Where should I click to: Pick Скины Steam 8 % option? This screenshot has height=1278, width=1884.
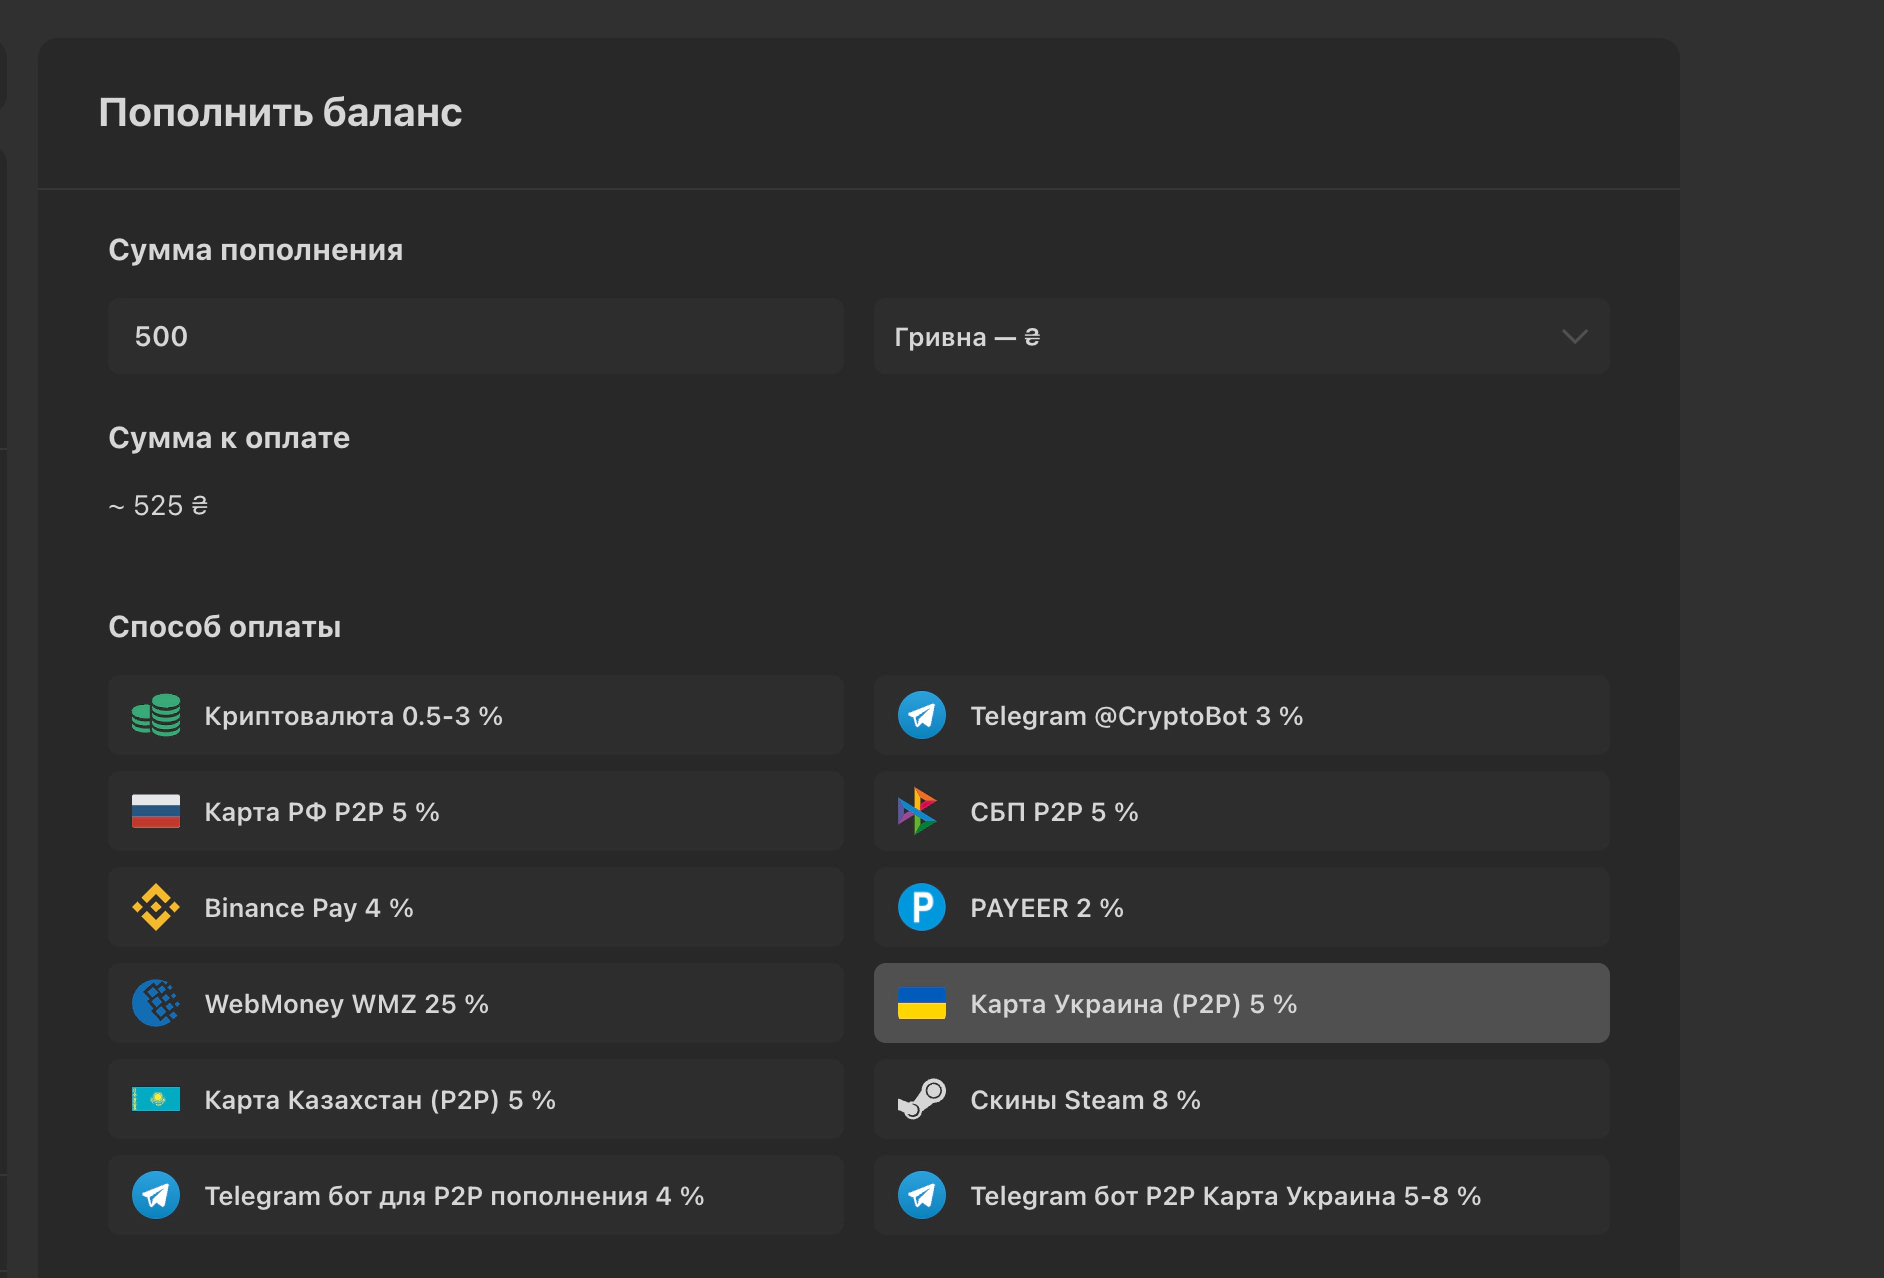tap(1240, 1099)
